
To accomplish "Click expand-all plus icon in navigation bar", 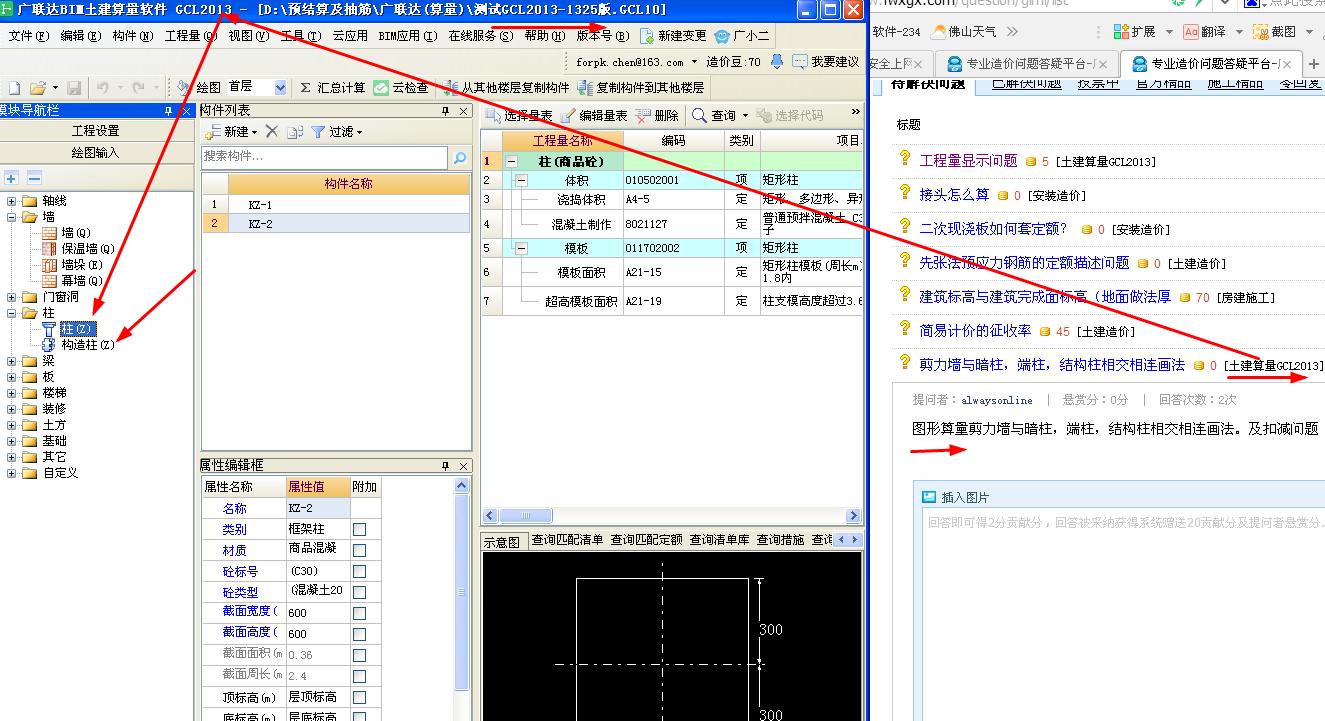I will pos(12,178).
